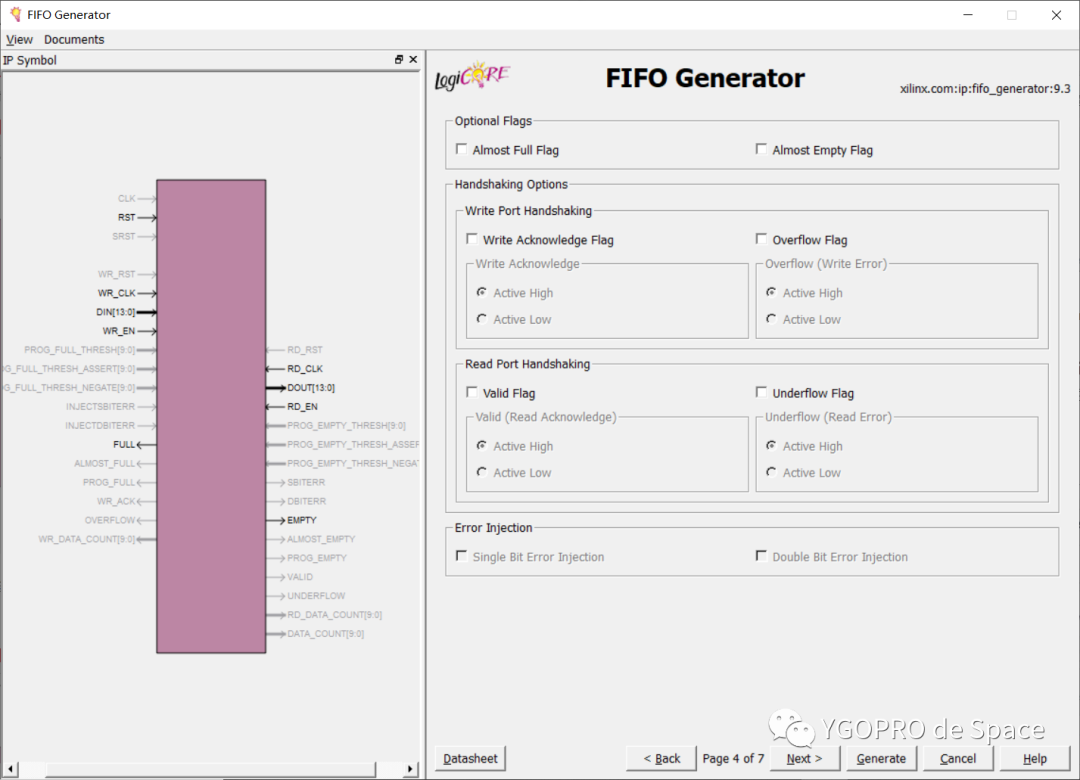Click the xilinx.com:ip:fifo_generator:9.3 version text
Screen dimensions: 1080x780
tap(985, 89)
